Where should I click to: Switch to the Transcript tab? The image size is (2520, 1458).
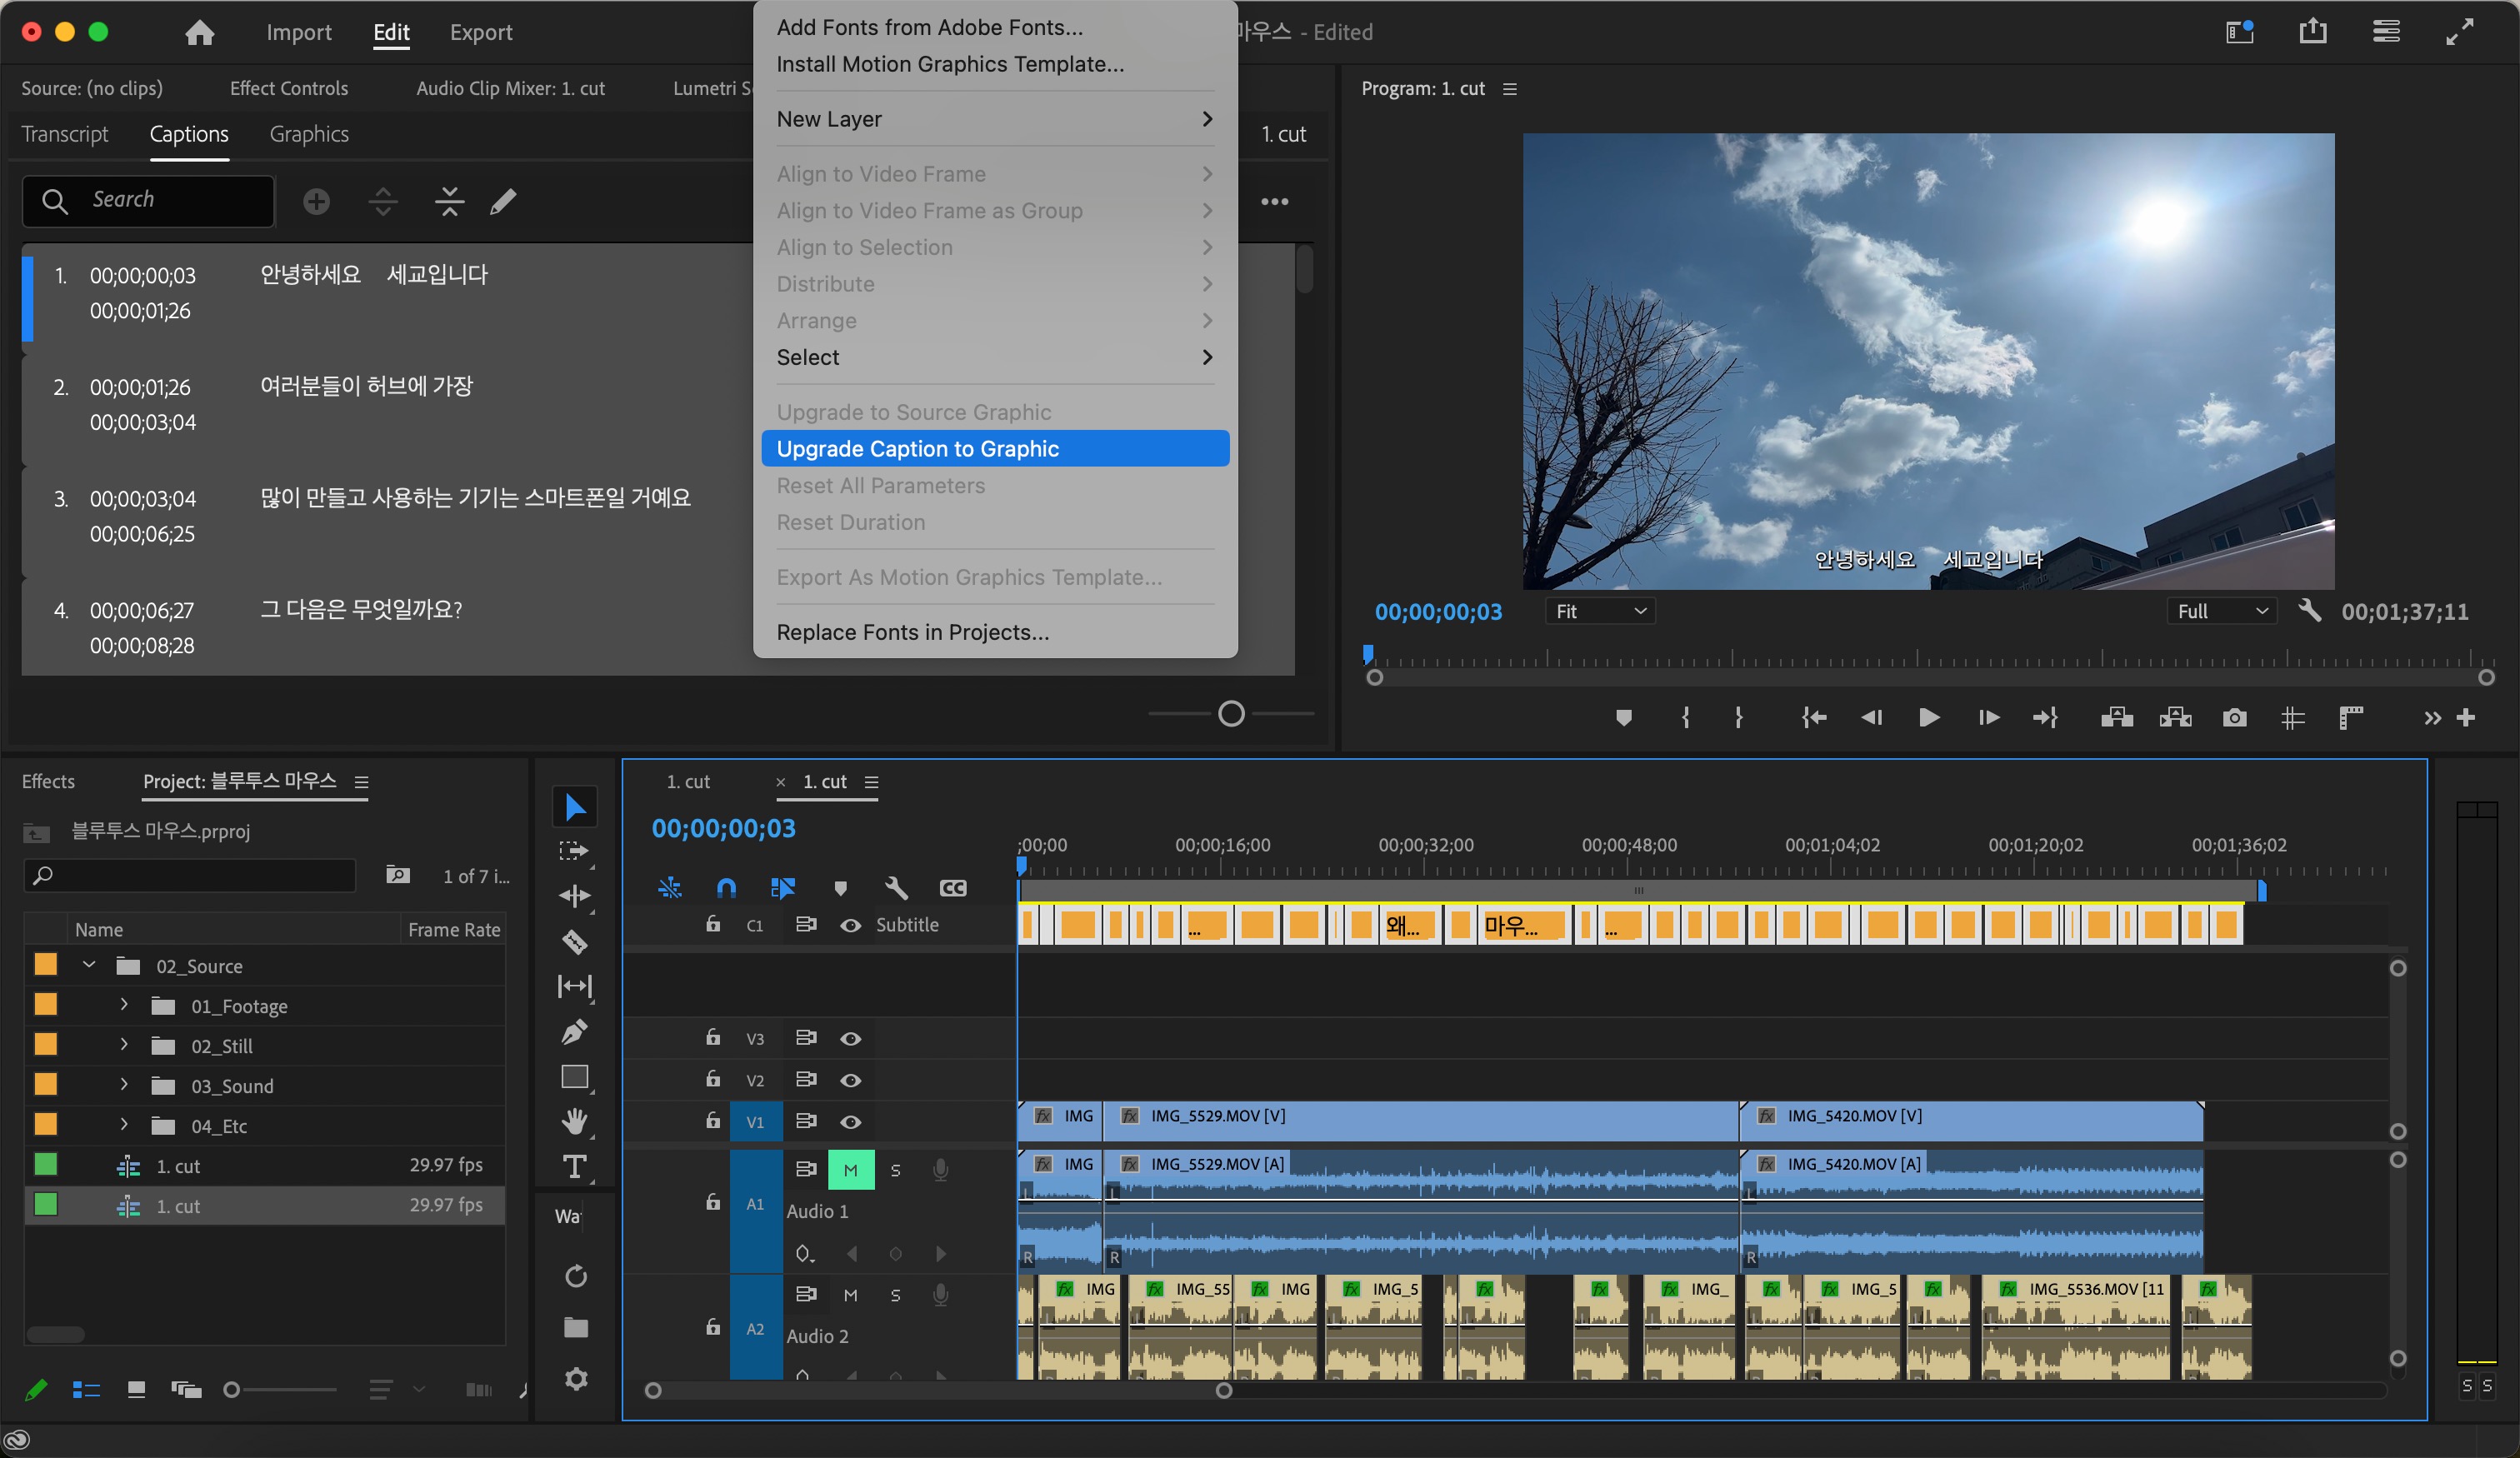(65, 134)
